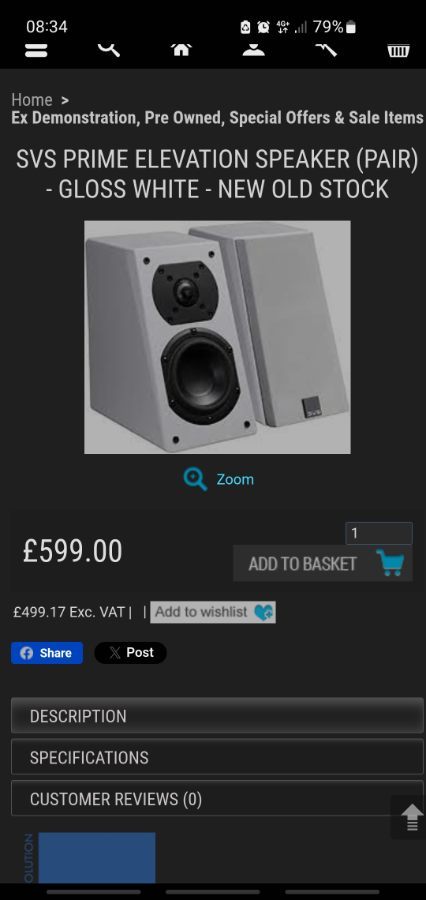Image resolution: width=426 pixels, height=900 pixels.
Task: Click the blue cart icon
Action: coord(390,562)
